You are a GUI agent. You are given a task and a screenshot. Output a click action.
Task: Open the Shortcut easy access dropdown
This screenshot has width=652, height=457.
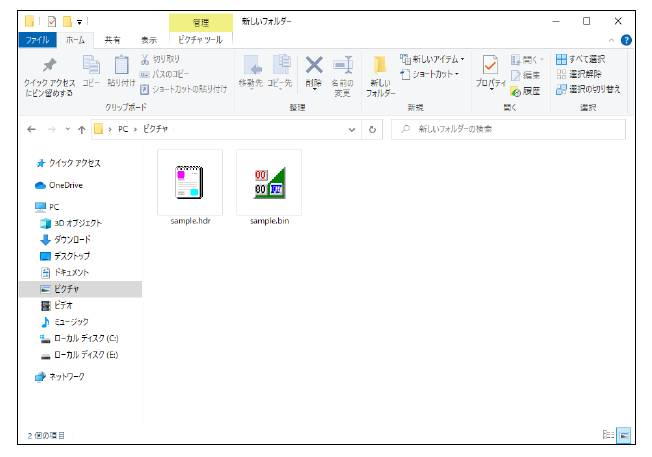430,74
